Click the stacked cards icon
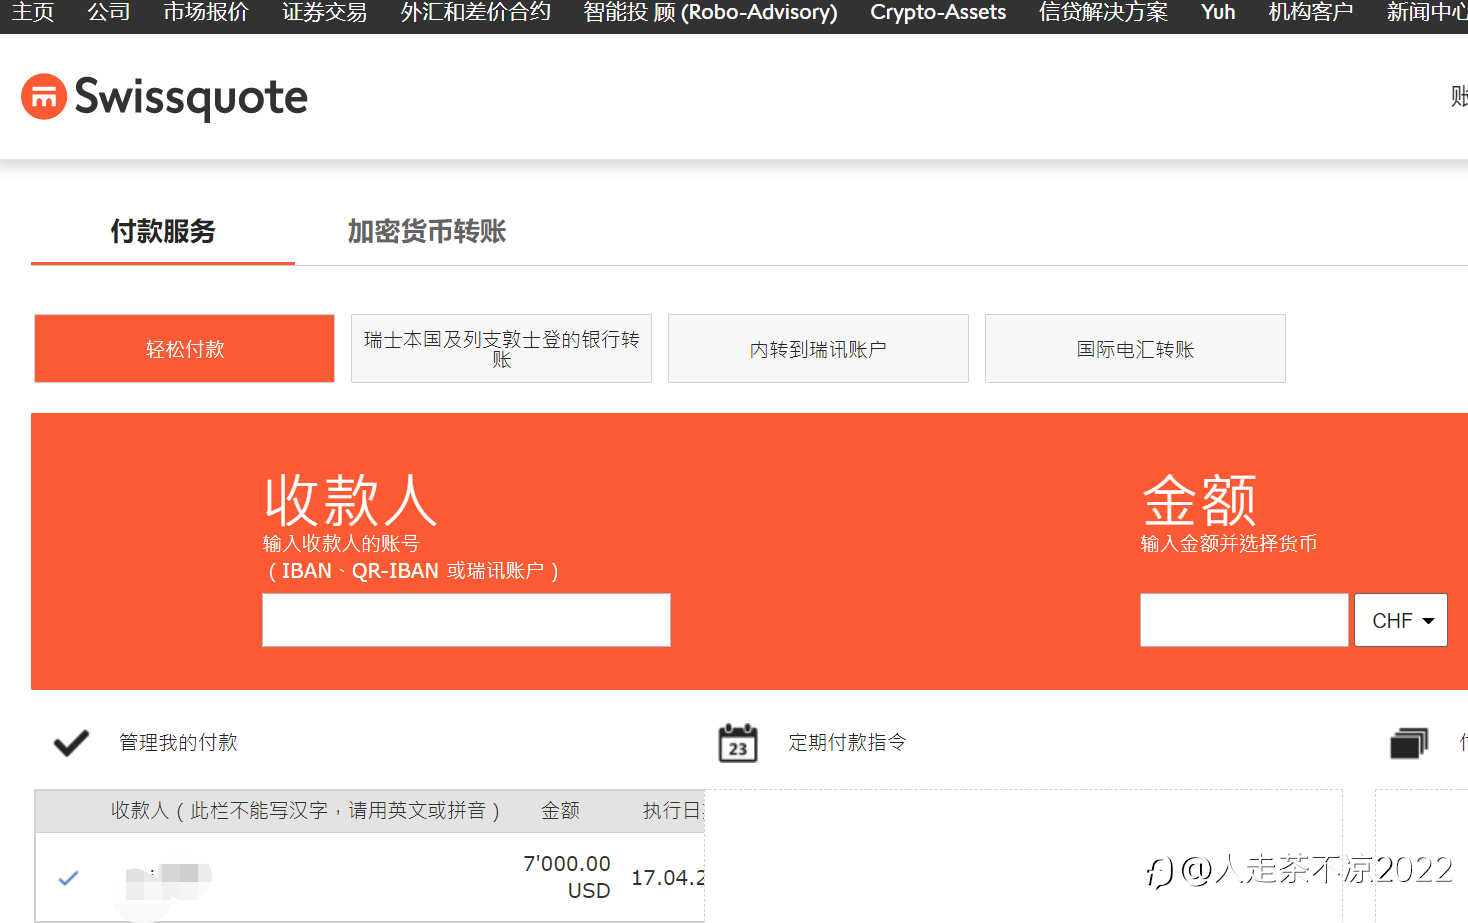 coord(1409,743)
